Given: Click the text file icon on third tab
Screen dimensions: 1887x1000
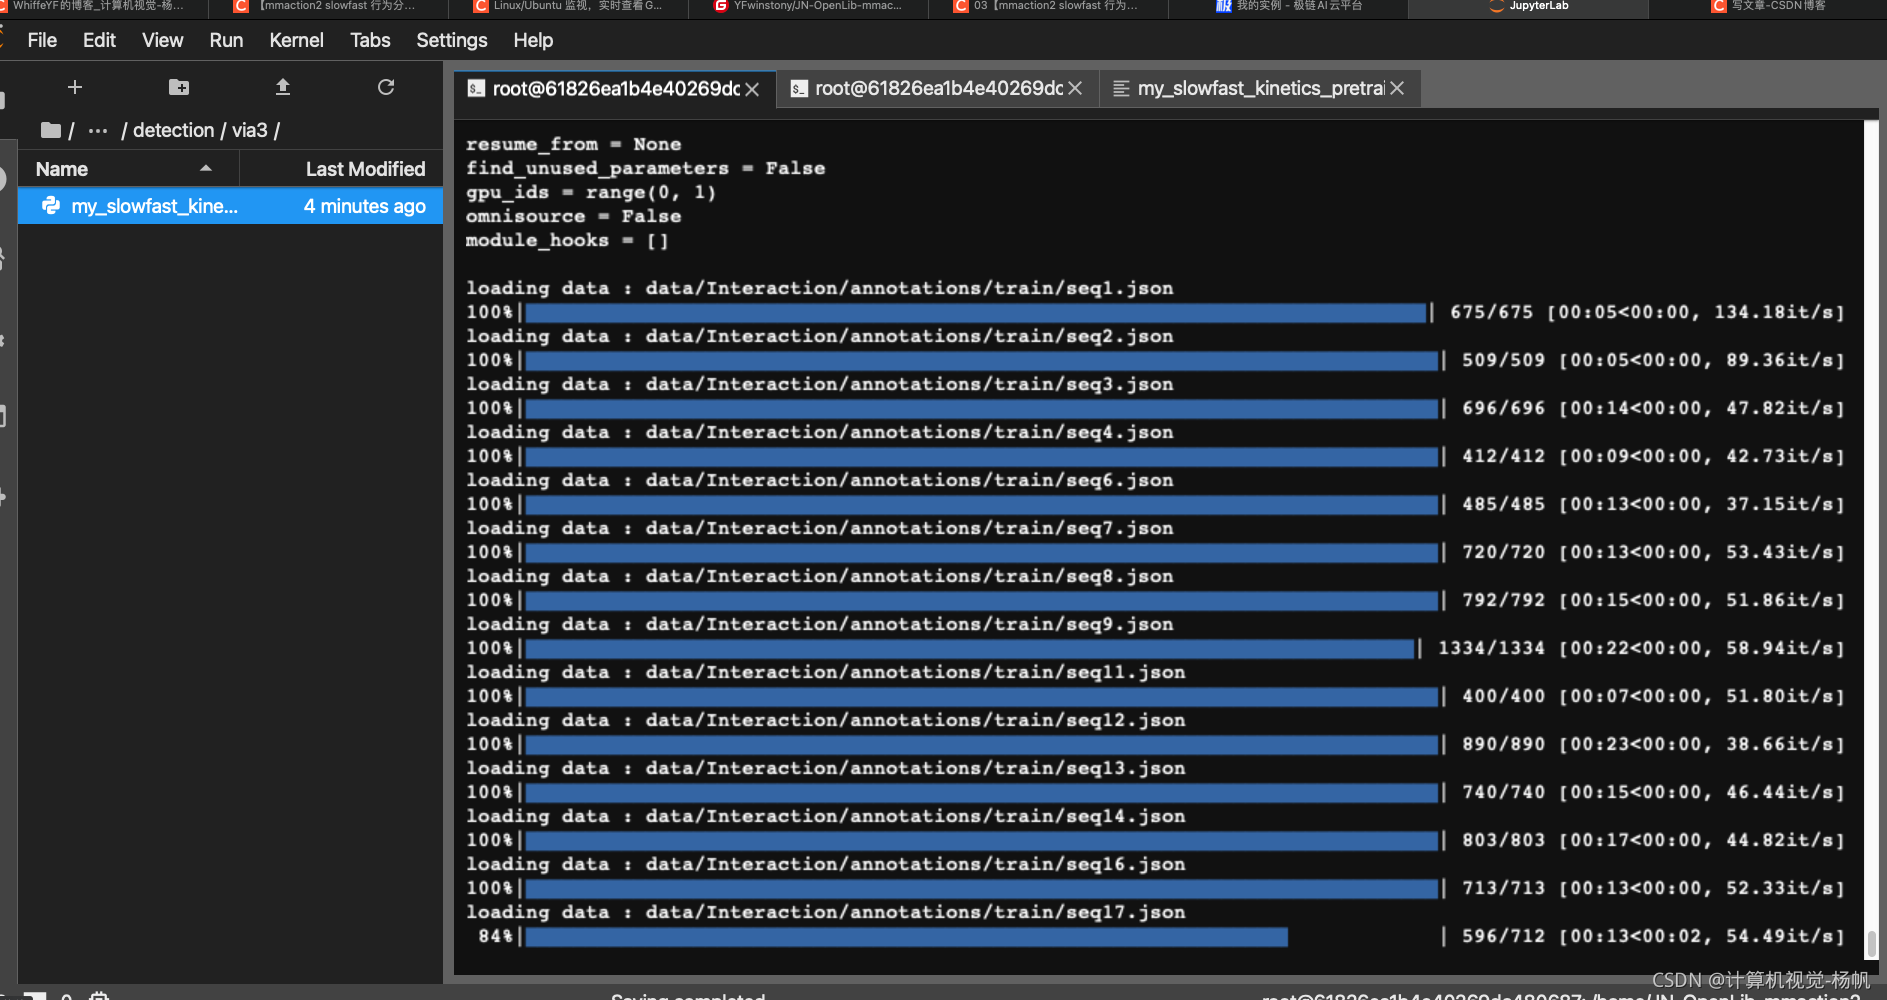Looking at the screenshot, I should pyautogui.click(x=1121, y=89).
